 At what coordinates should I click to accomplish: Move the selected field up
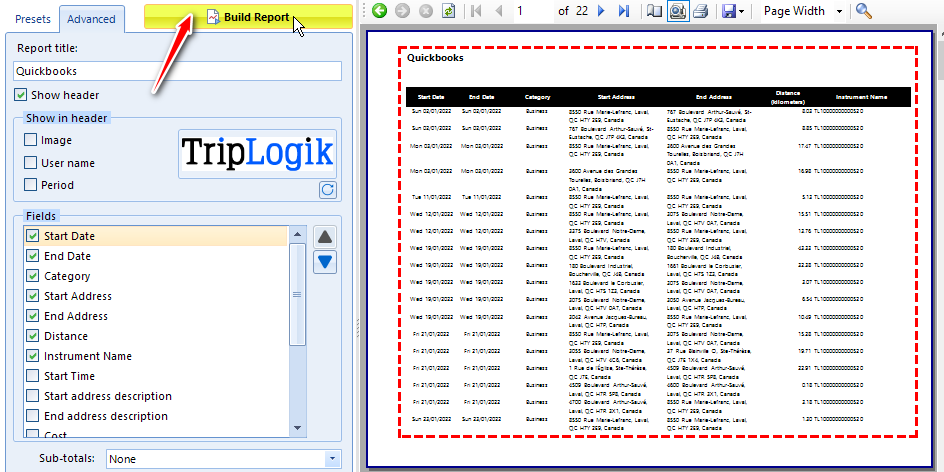pos(325,237)
